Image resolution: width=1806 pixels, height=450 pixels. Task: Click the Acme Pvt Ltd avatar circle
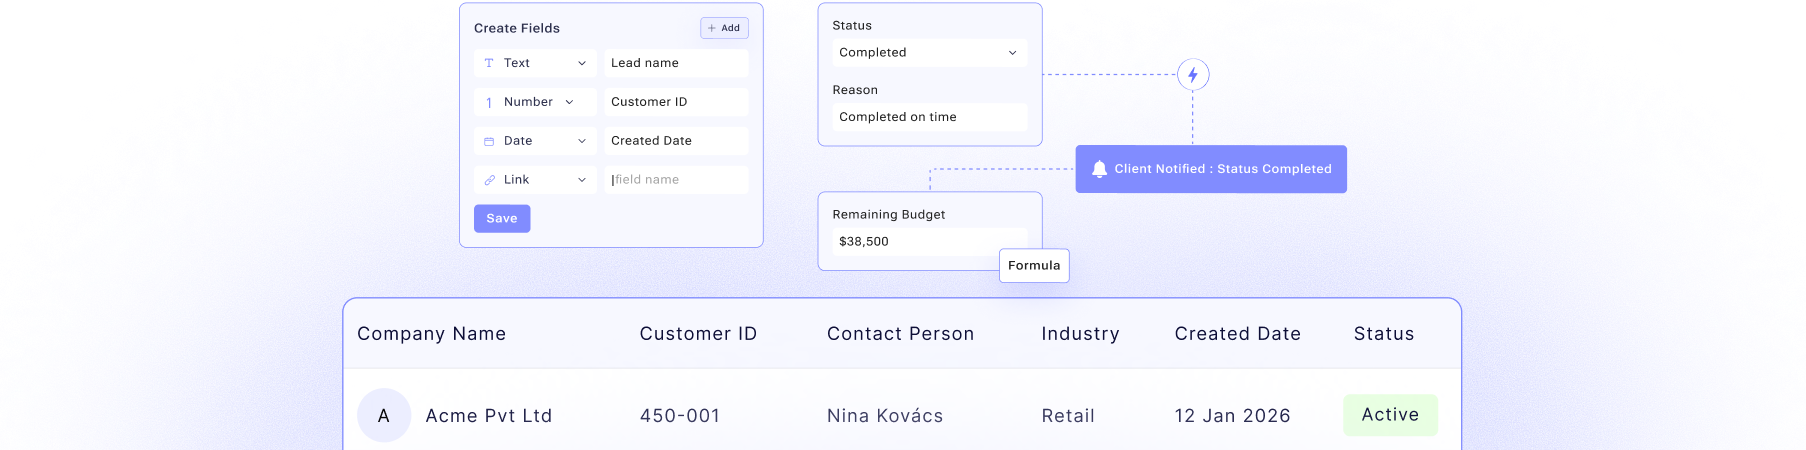point(384,416)
